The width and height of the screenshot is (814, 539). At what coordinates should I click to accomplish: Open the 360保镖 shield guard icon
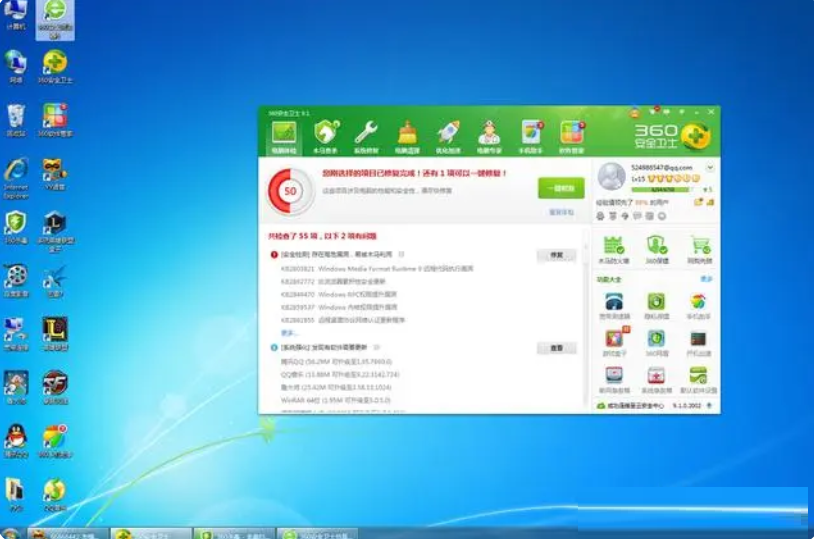tap(657, 249)
